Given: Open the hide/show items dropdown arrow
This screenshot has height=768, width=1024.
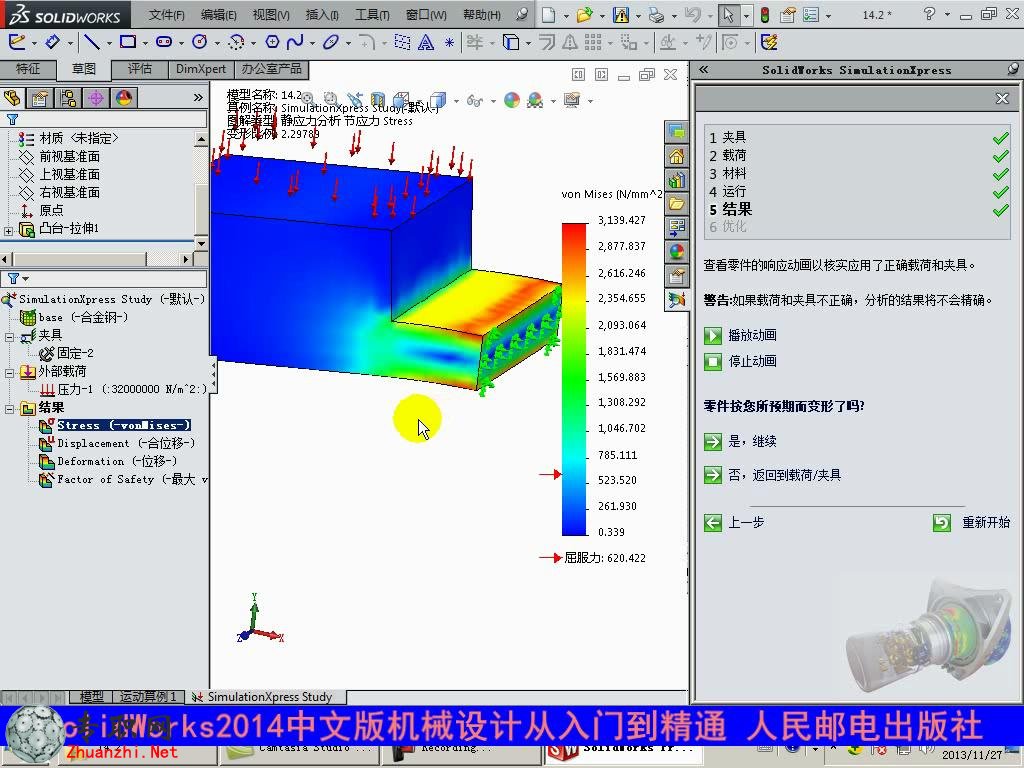Looking at the screenshot, I should (493, 101).
